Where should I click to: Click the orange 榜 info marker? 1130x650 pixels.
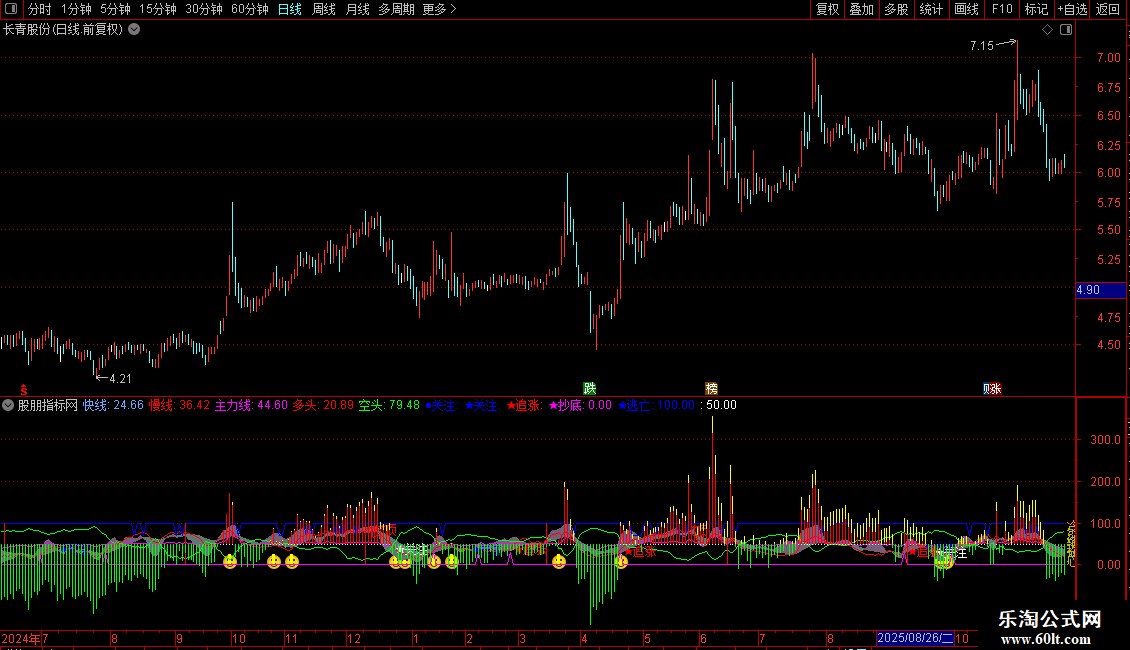[711, 388]
